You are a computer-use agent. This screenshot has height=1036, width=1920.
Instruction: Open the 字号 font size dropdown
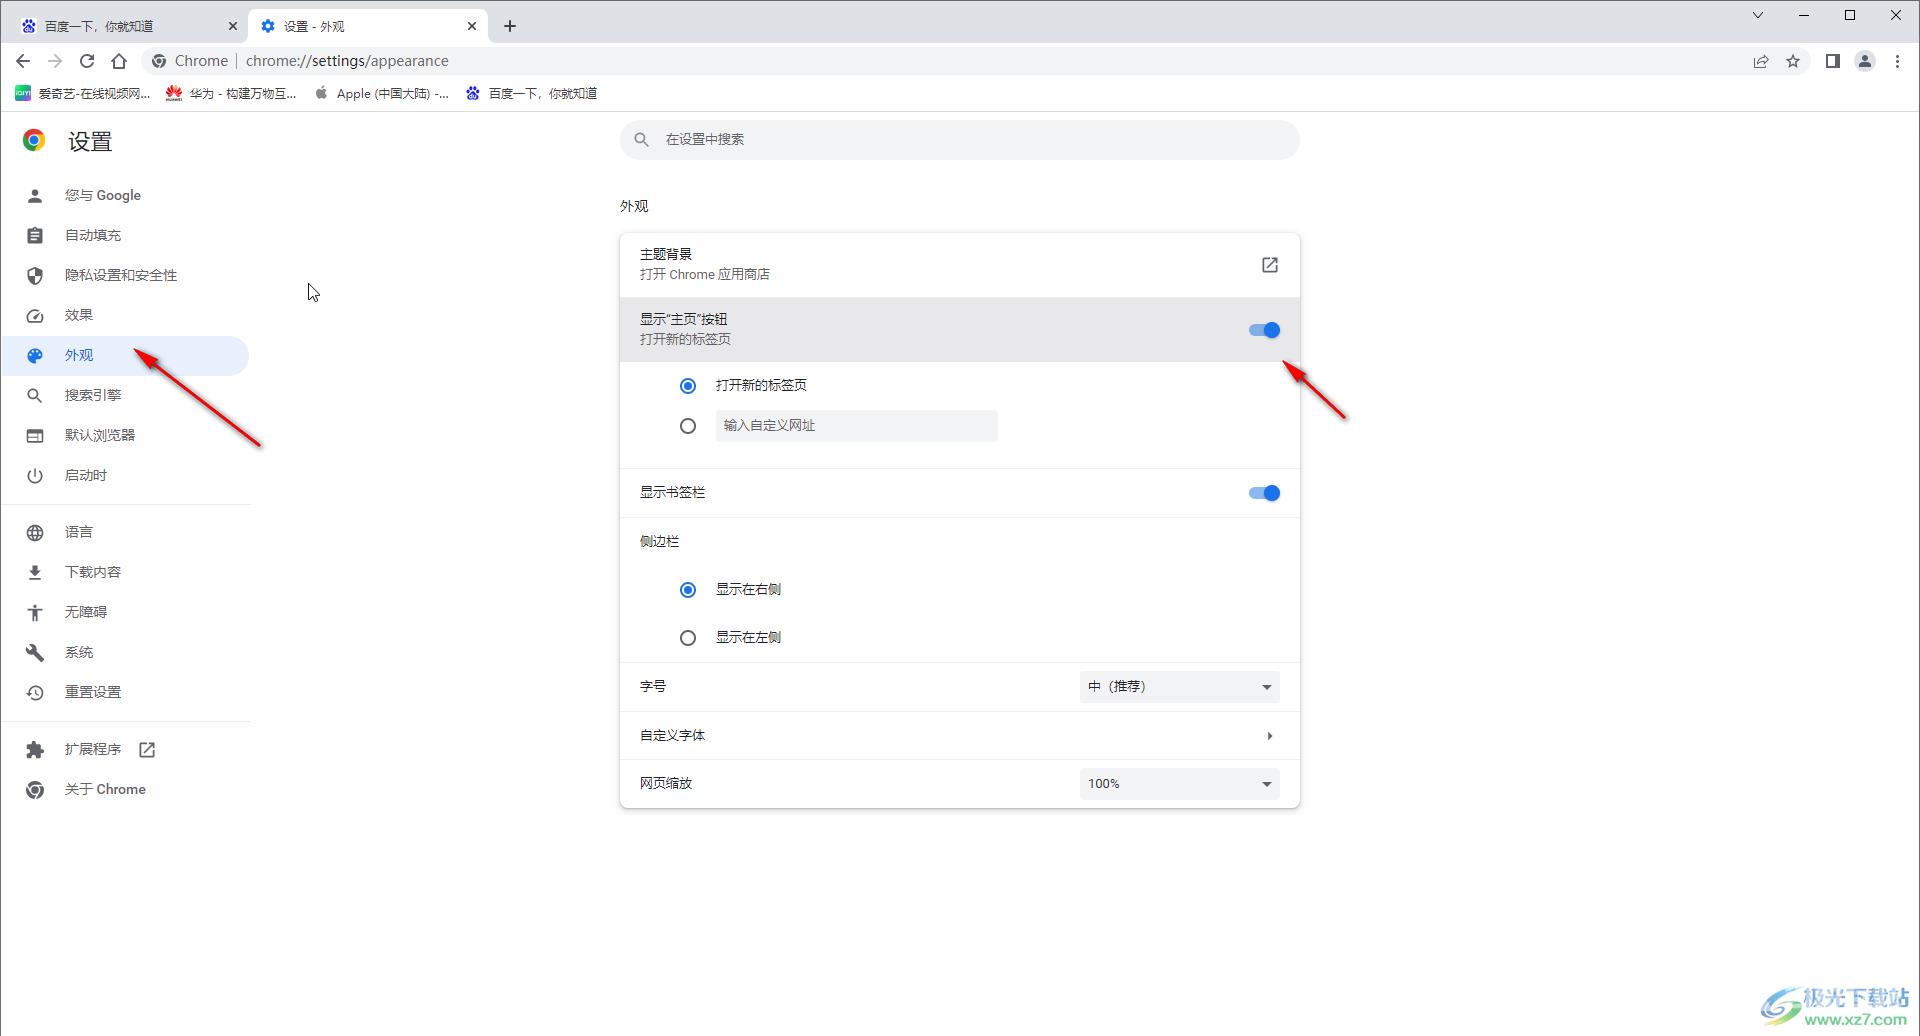click(1180, 687)
